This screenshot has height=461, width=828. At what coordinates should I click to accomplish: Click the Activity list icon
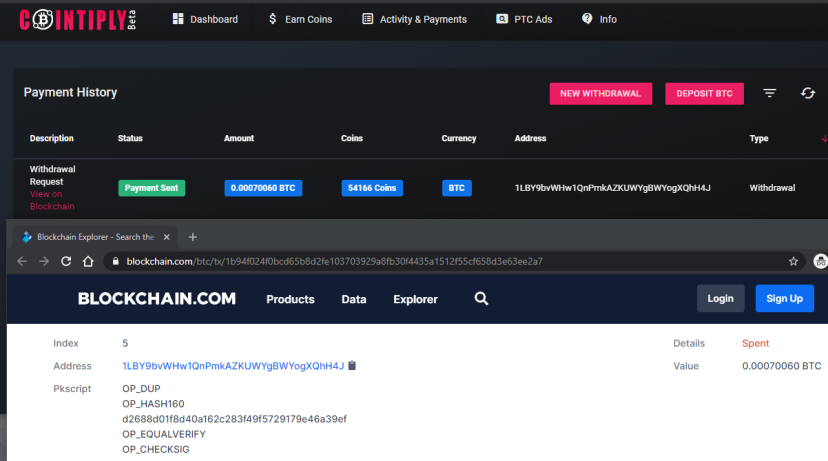tap(368, 19)
